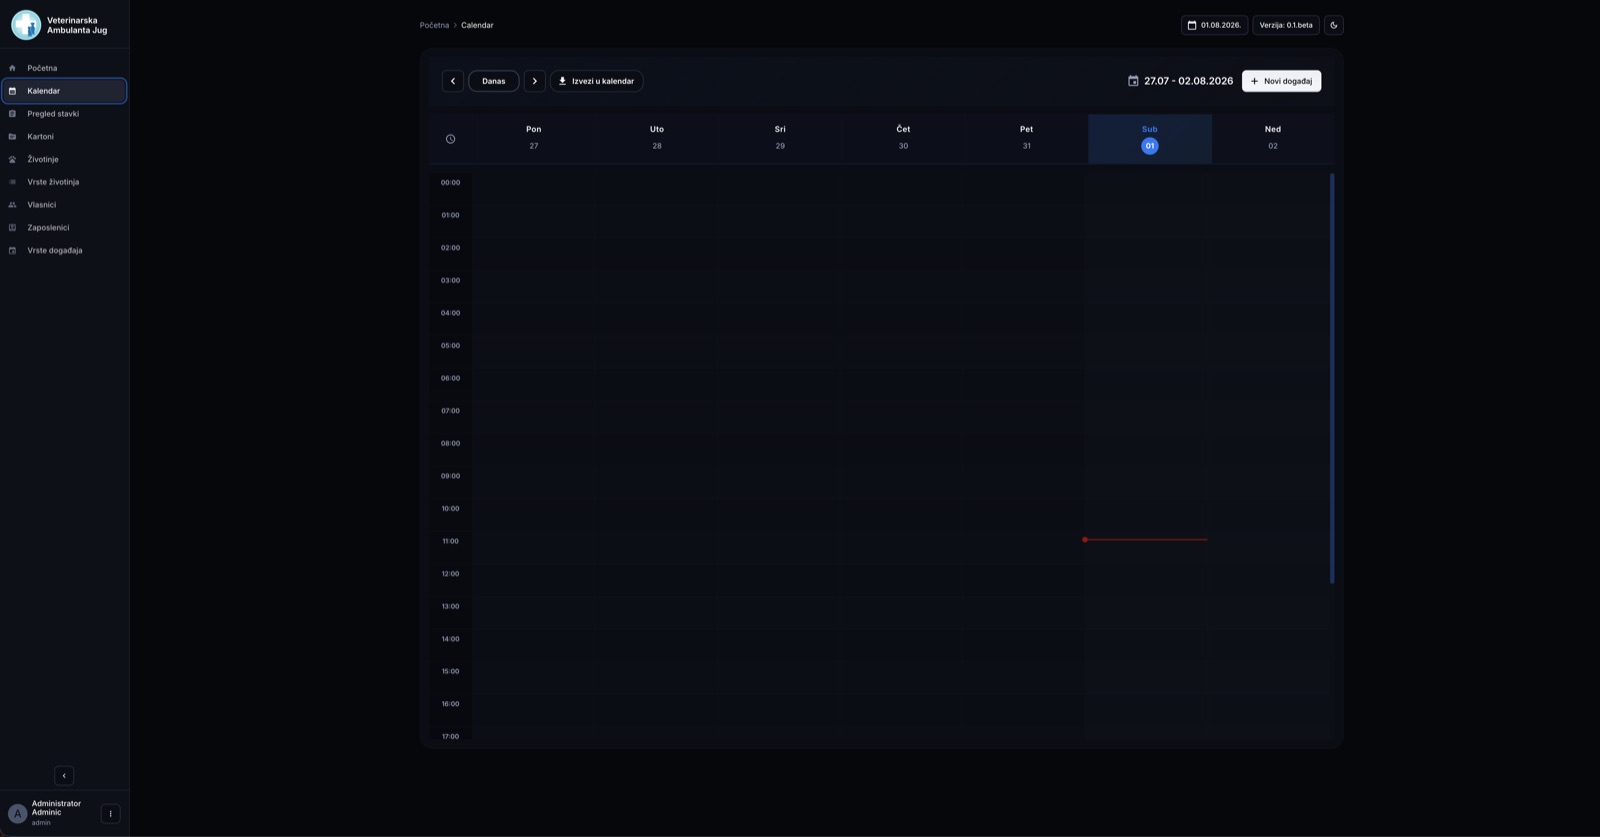
Task: Click the clock icon in calendar header
Action: [x=450, y=139]
